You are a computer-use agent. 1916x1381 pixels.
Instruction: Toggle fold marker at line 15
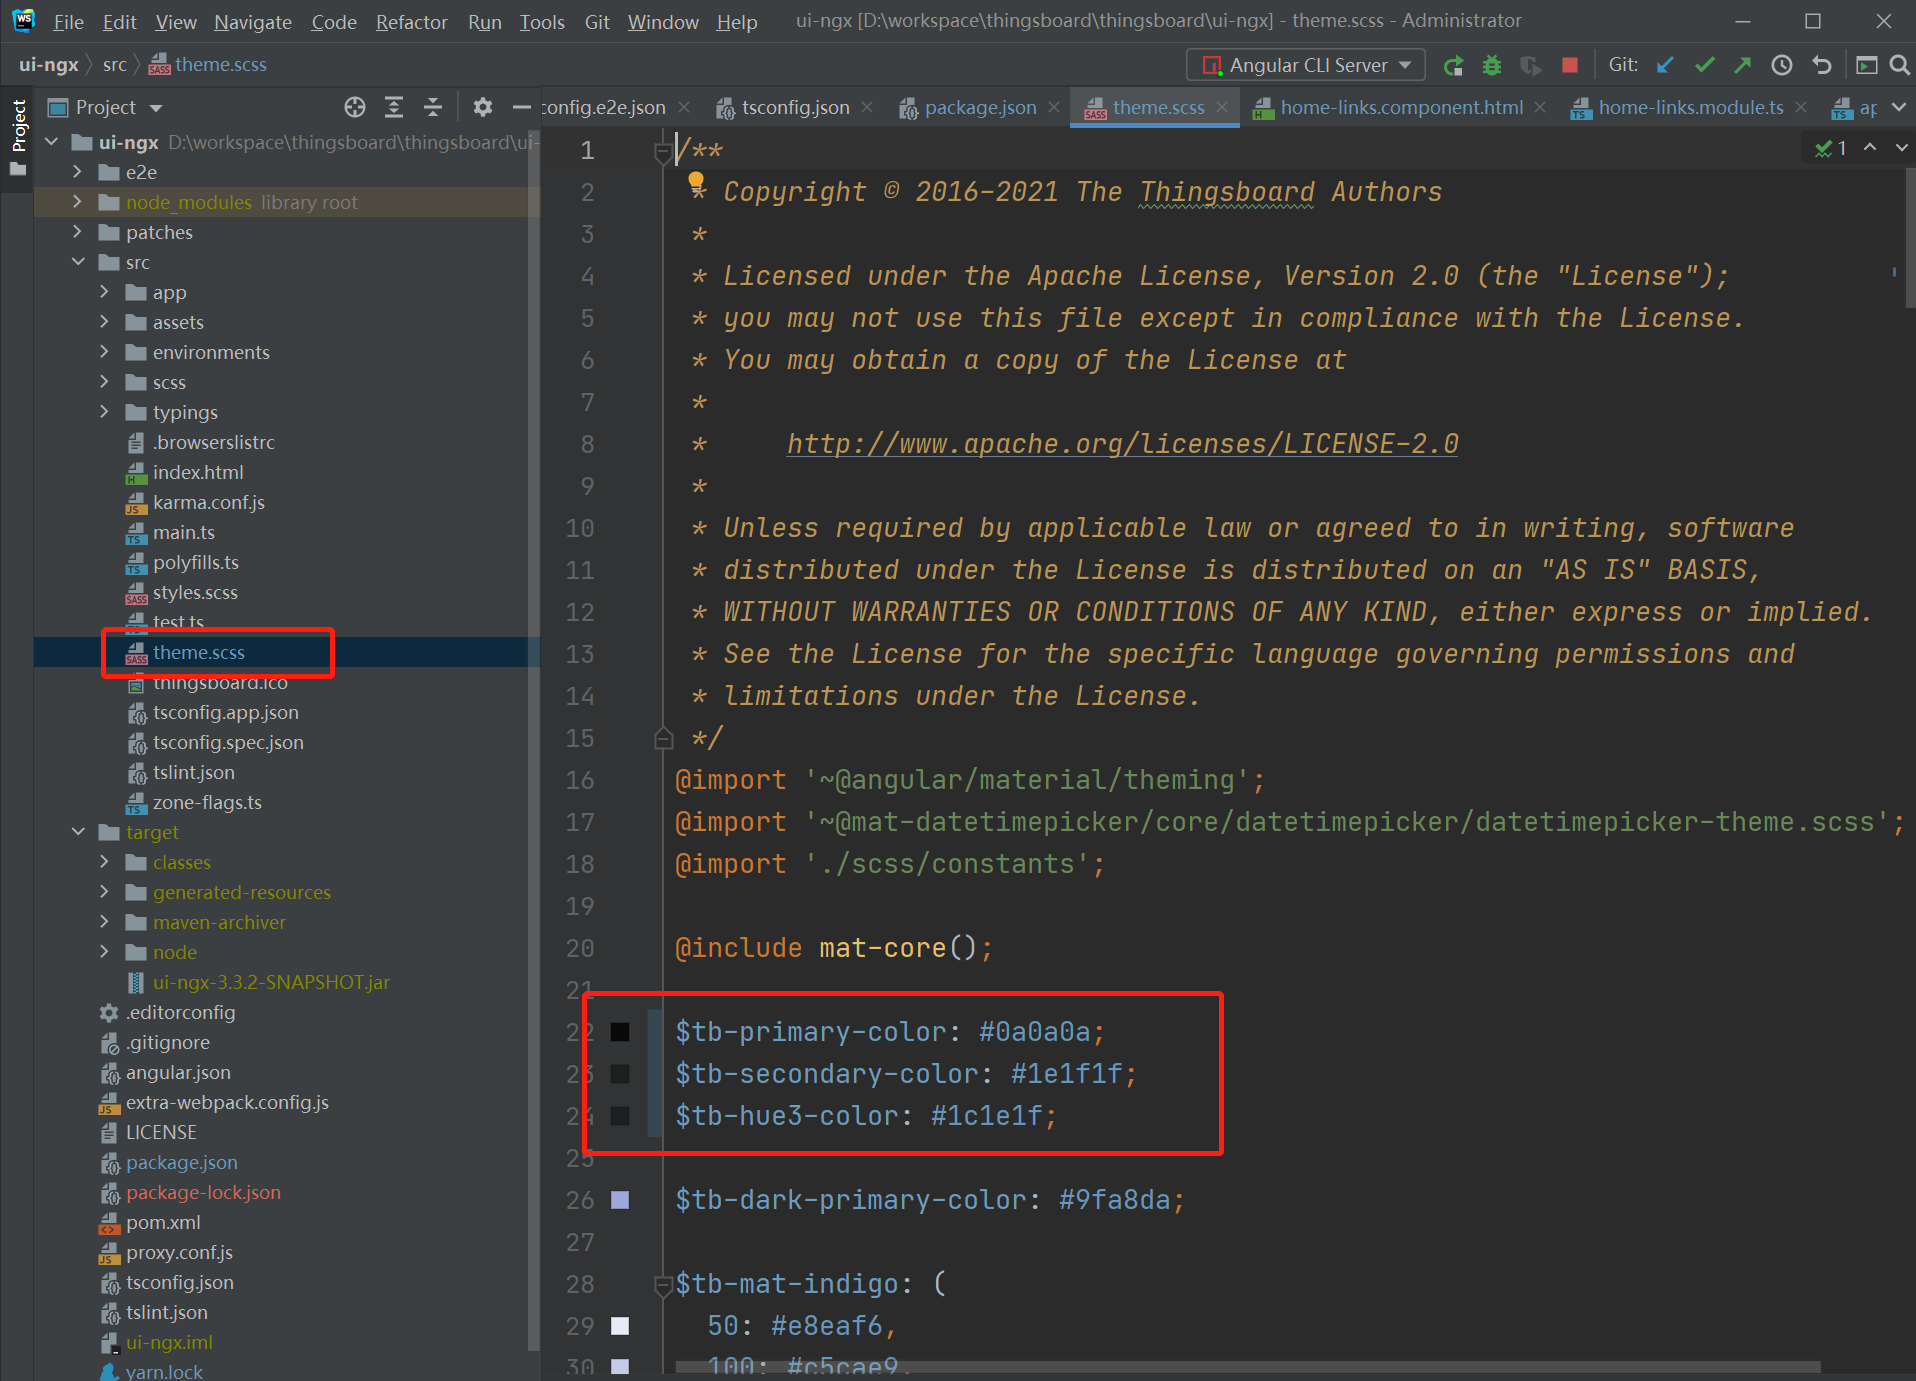click(x=662, y=738)
